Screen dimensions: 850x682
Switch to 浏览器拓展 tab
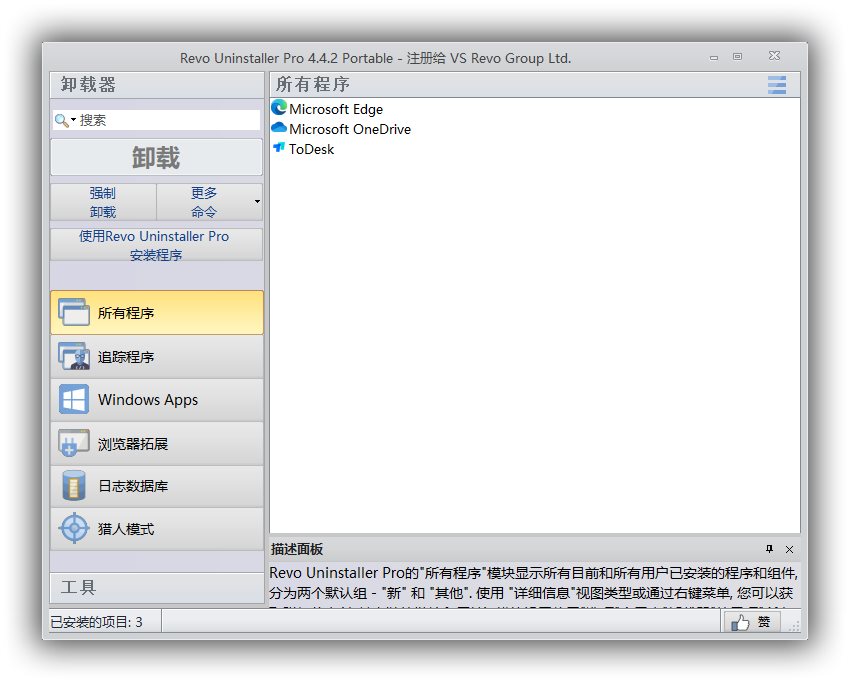(x=157, y=443)
